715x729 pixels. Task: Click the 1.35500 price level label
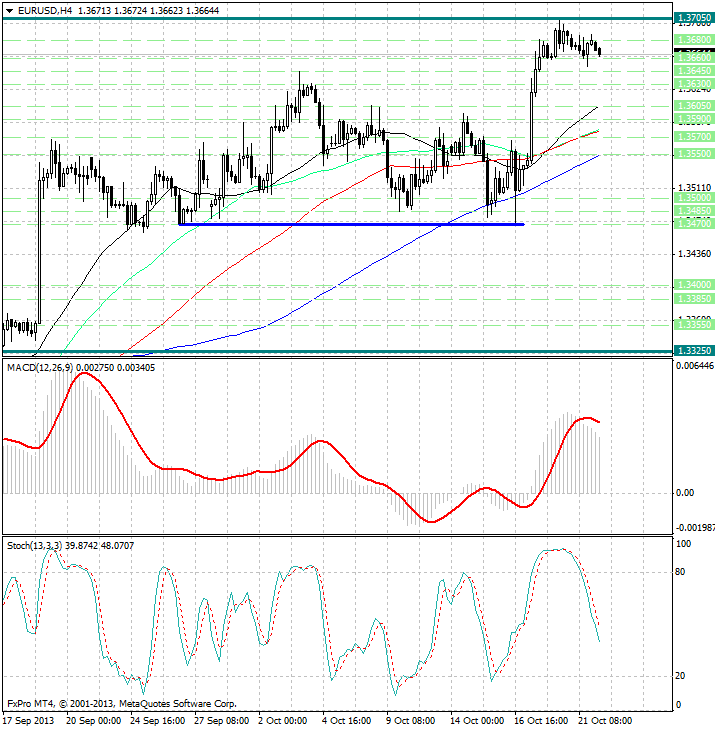click(x=694, y=153)
